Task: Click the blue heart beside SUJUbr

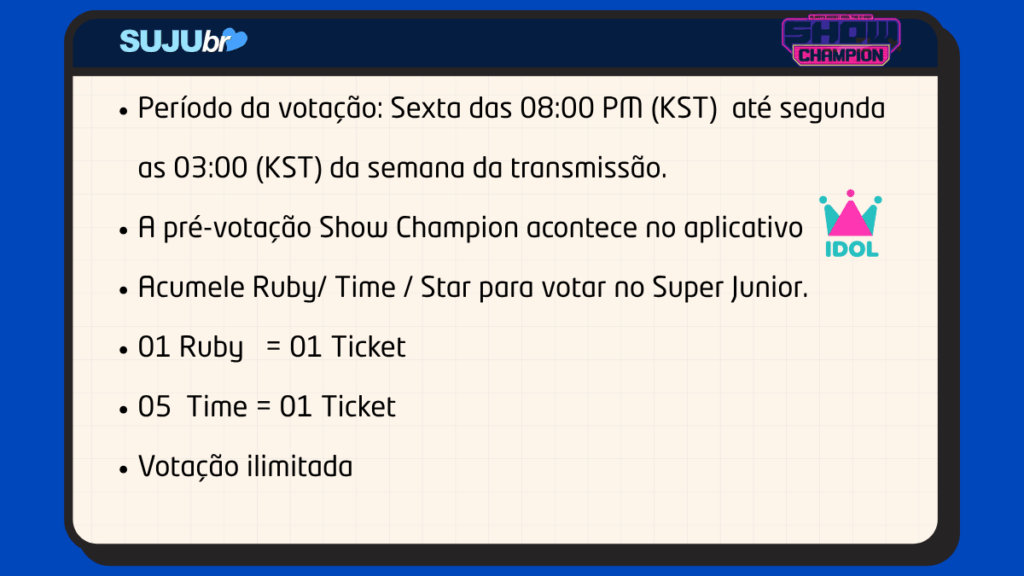Action: point(236,39)
